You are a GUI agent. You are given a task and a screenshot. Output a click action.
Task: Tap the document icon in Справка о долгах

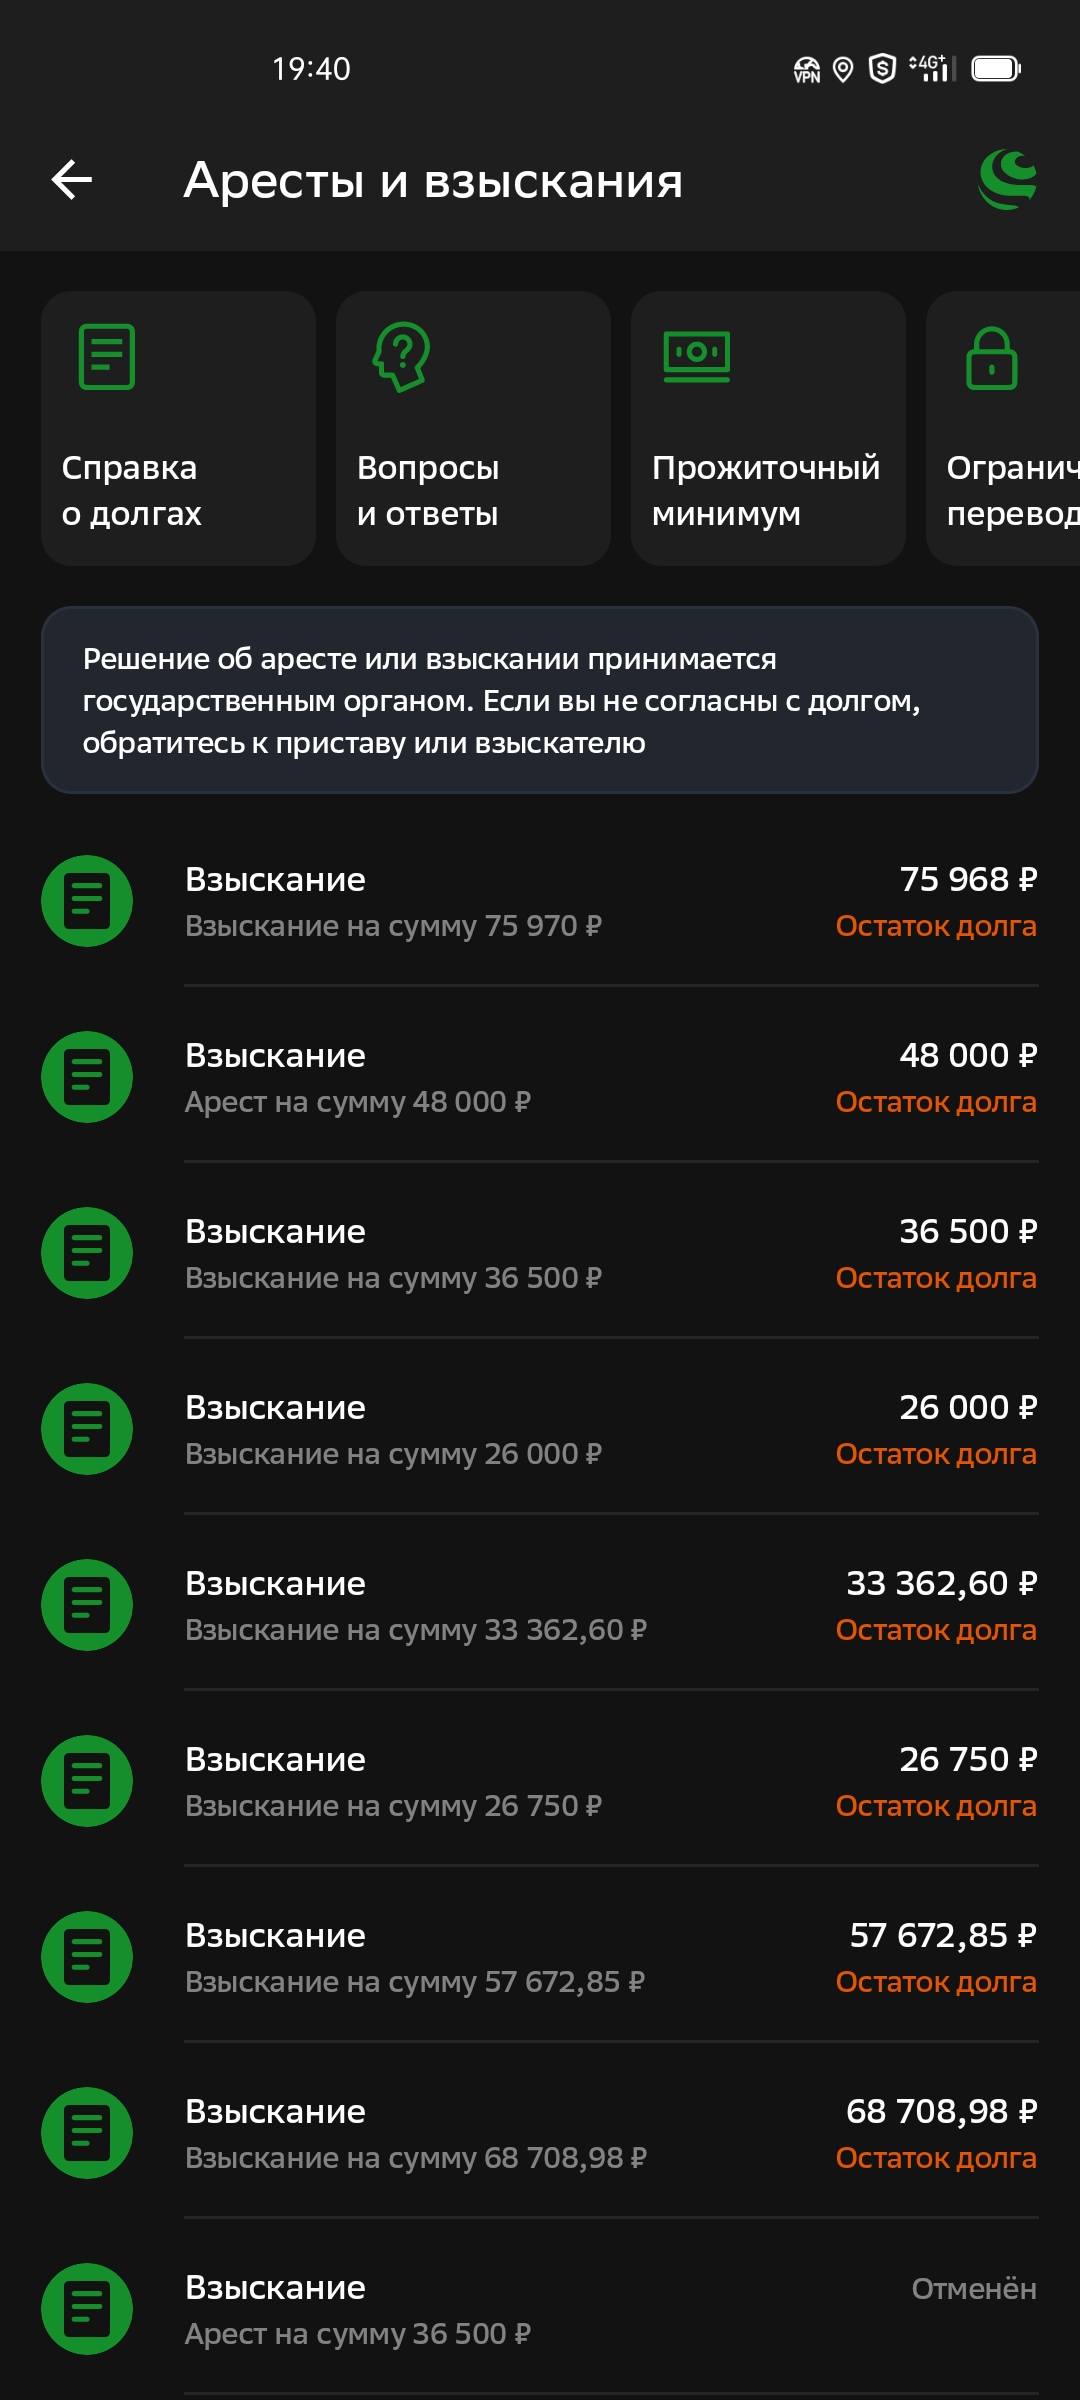click(107, 357)
